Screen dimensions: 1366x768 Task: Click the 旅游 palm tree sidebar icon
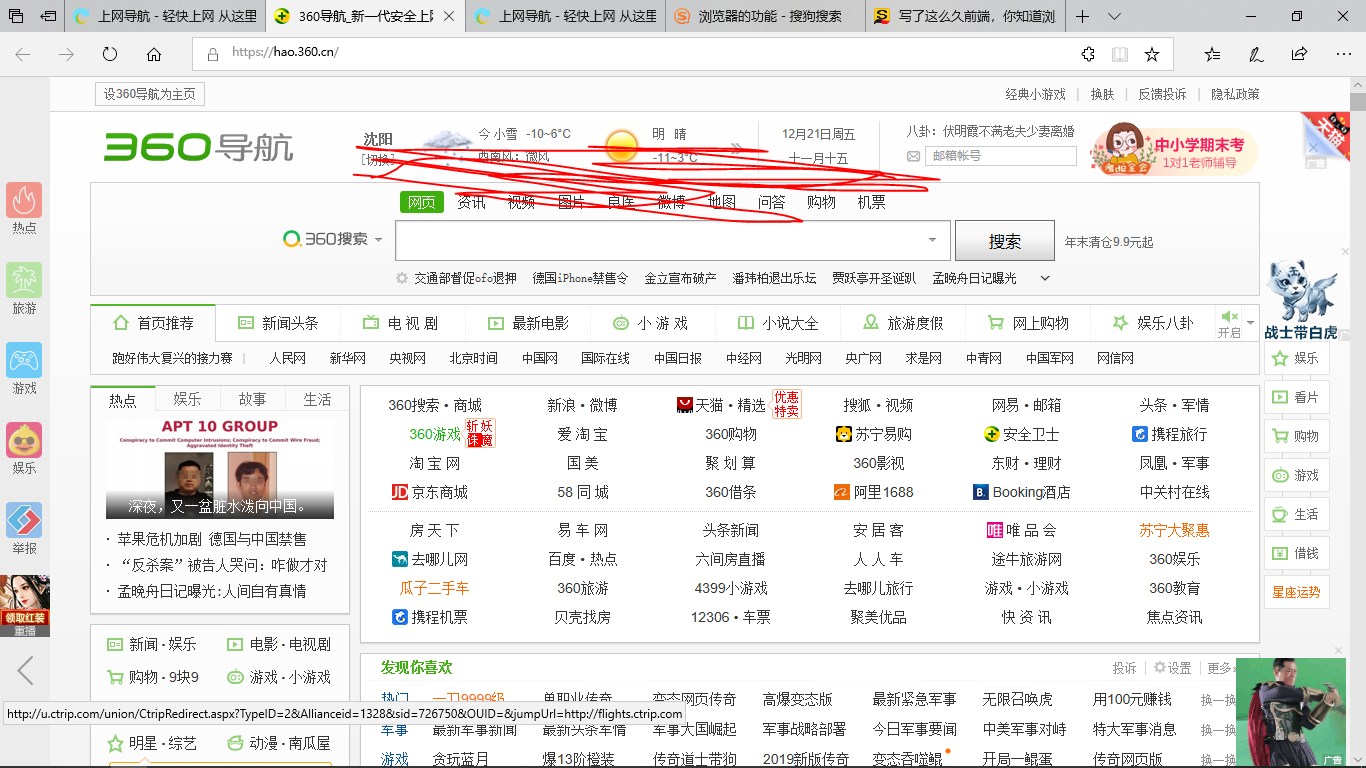pyautogui.click(x=24, y=280)
